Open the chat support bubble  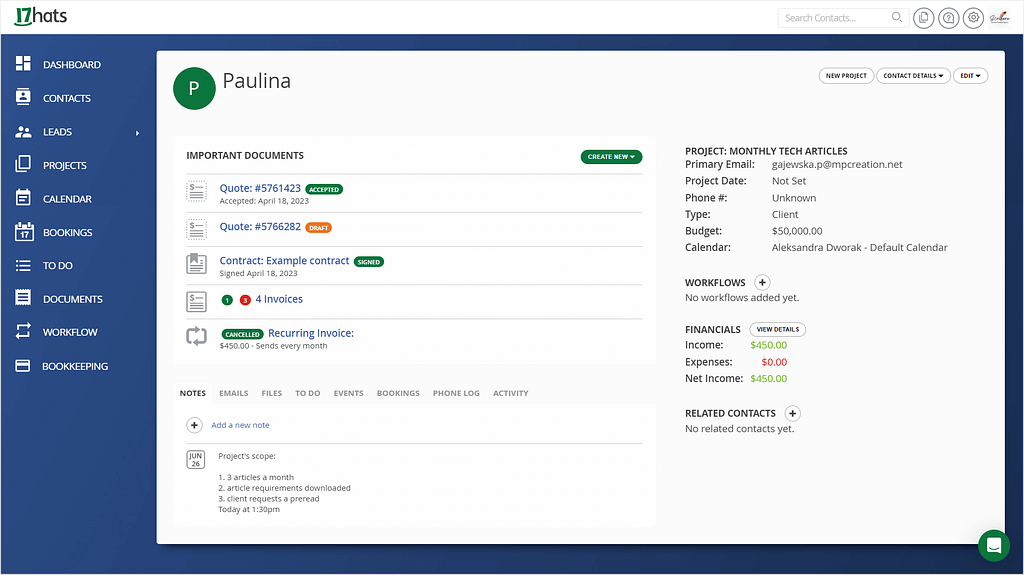tap(993, 545)
